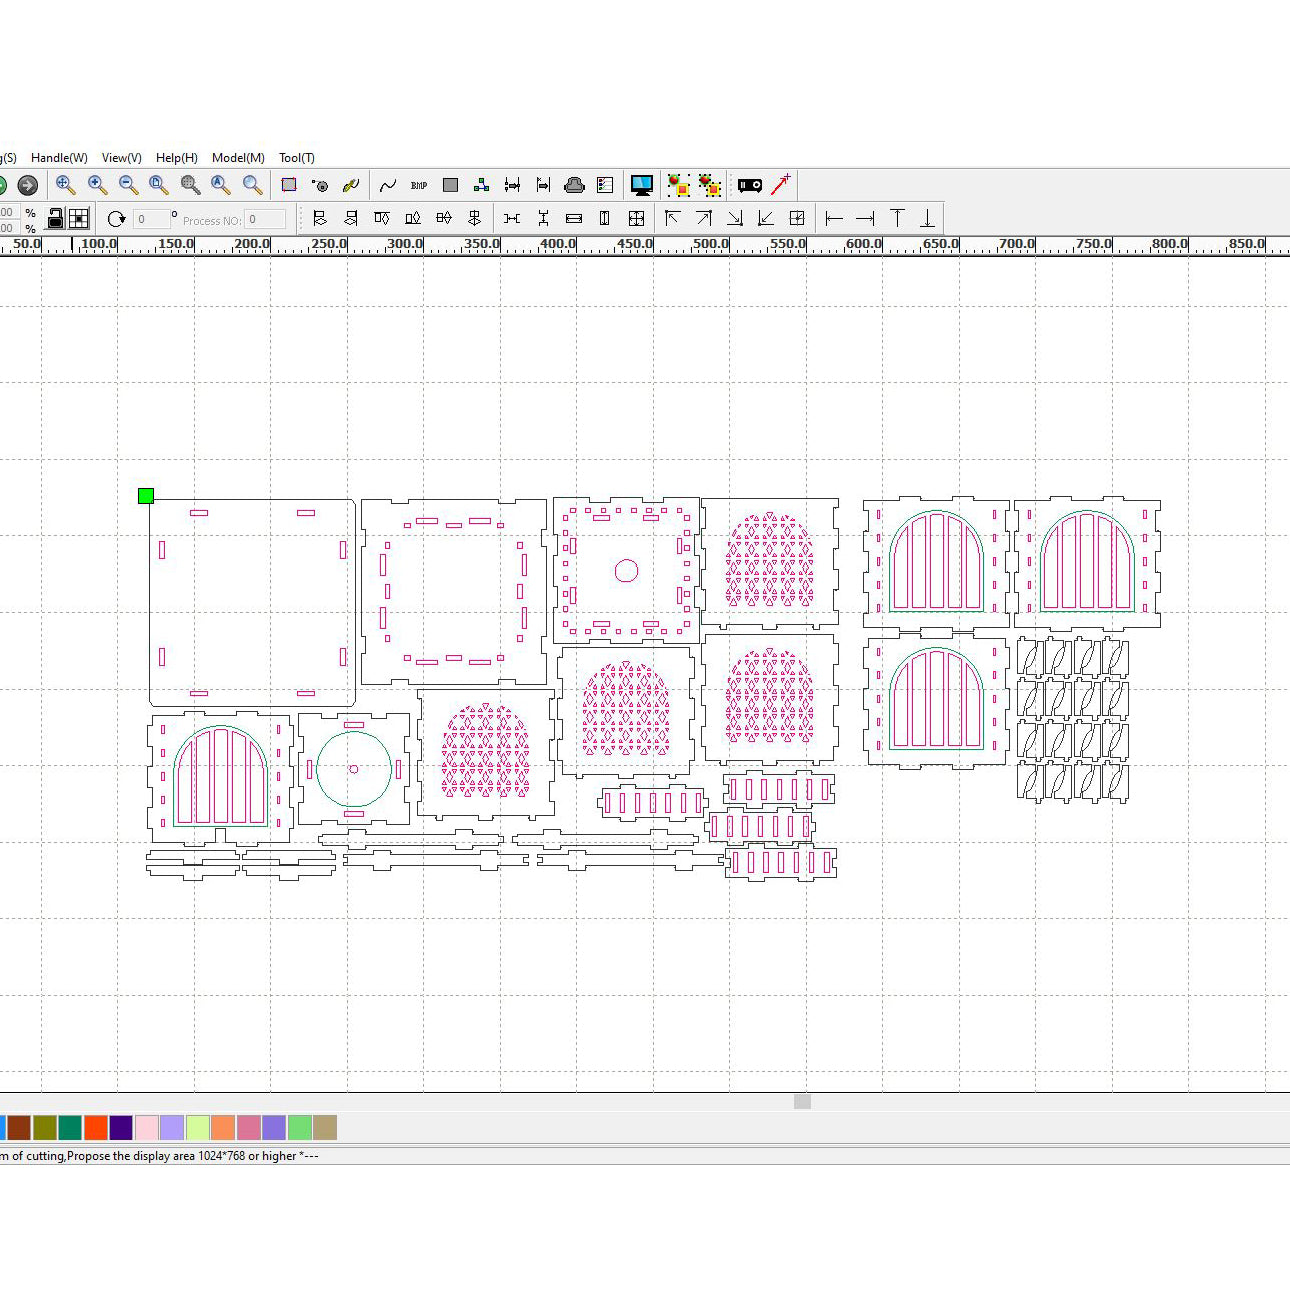Screen dimensions: 1290x1290
Task: Click the laser output preview monitor icon
Action: 641,185
